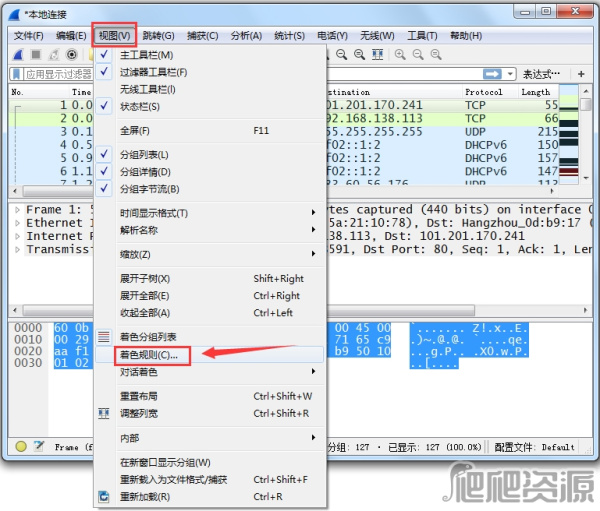Click the filter bookmark icon
The height and width of the screenshot is (511, 600).
16,74
